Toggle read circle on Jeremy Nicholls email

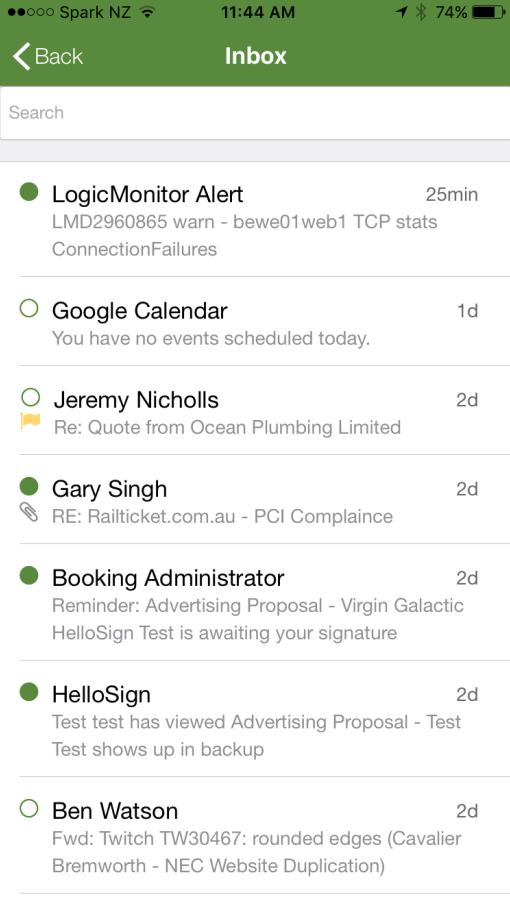[x=30, y=397]
